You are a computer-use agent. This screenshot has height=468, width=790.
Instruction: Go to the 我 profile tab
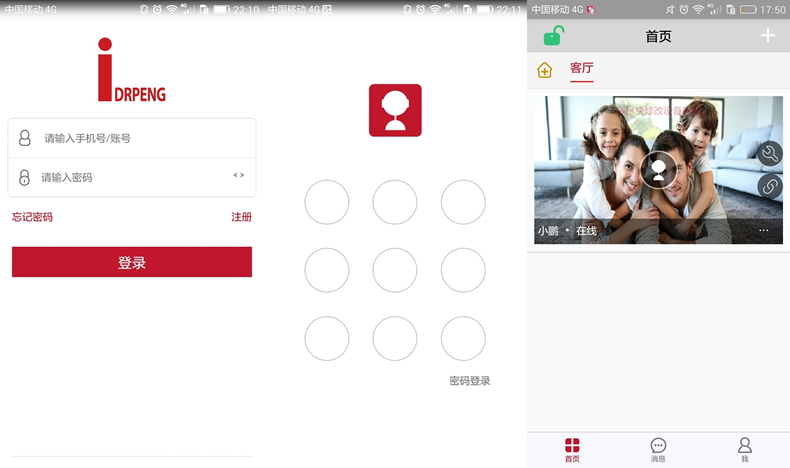[x=744, y=449]
